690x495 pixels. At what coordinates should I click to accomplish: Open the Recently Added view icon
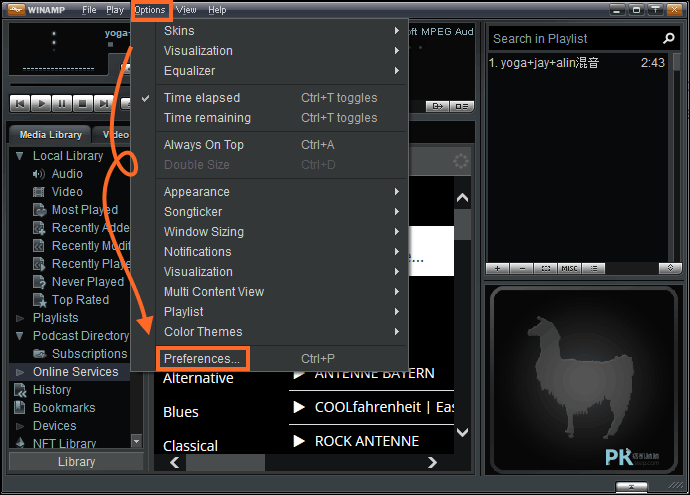click(x=39, y=228)
